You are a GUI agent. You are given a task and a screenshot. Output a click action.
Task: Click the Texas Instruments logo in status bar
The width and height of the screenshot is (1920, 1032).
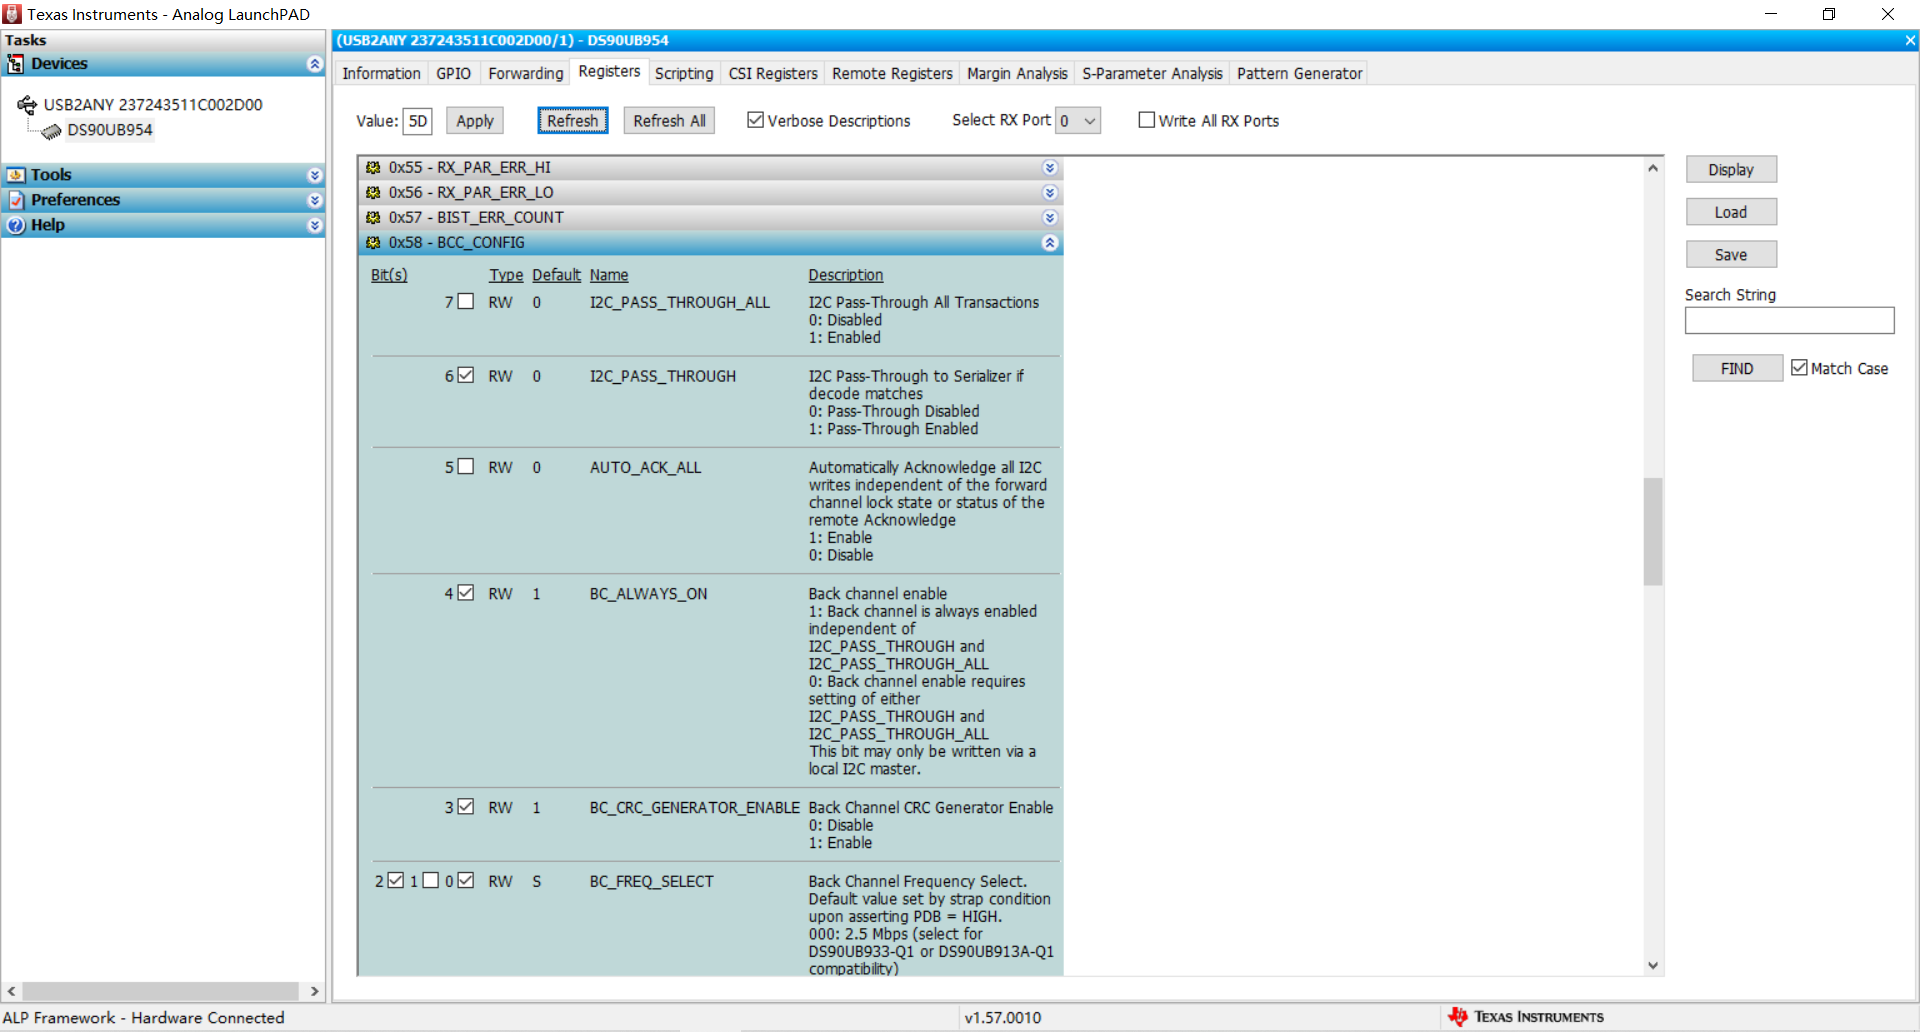1457,1017
